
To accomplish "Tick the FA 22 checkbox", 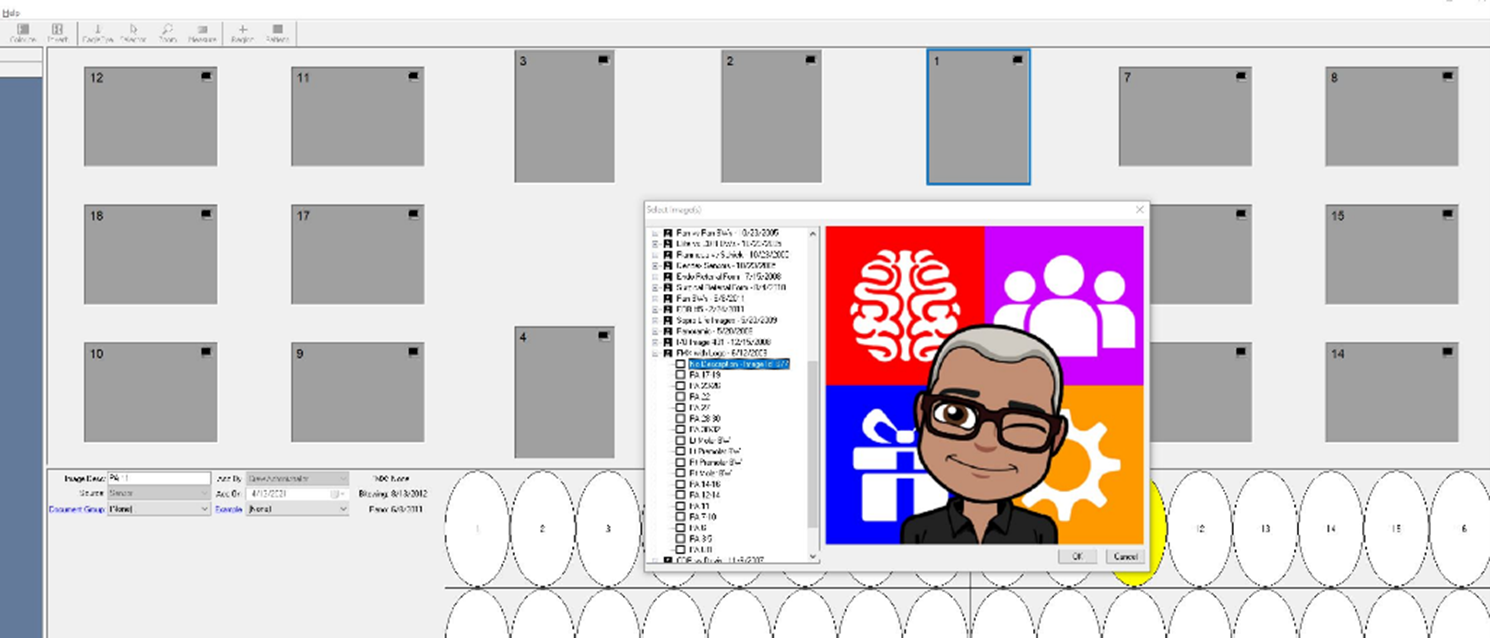I will (x=681, y=396).
